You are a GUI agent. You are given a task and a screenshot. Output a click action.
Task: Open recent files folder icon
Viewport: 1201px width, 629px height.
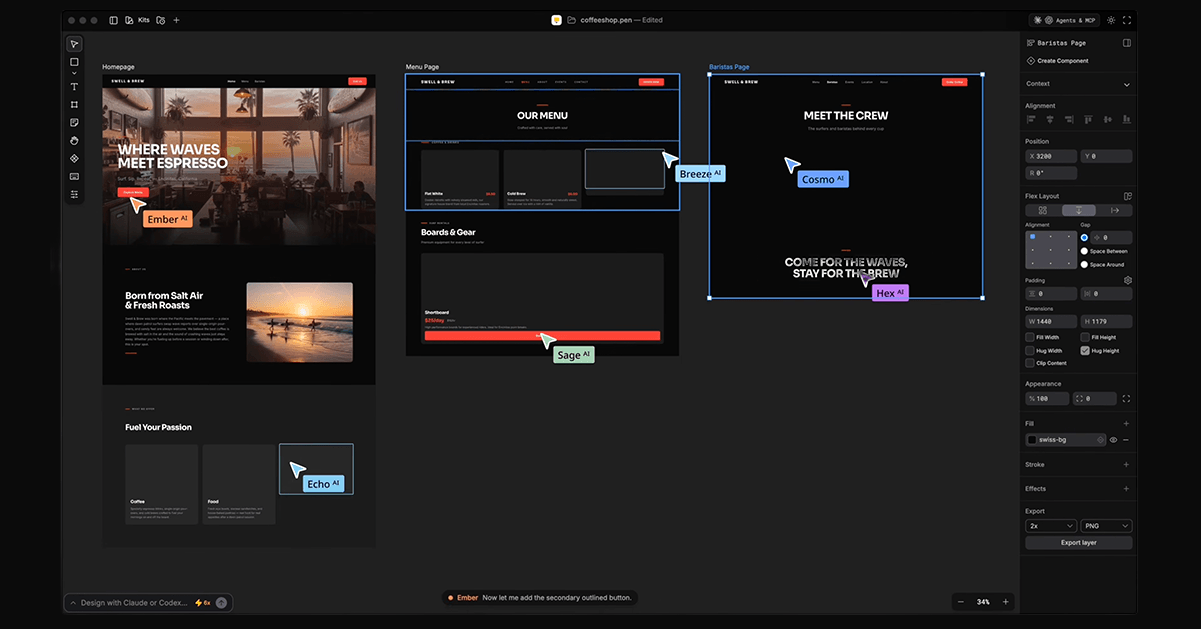[x=160, y=20]
